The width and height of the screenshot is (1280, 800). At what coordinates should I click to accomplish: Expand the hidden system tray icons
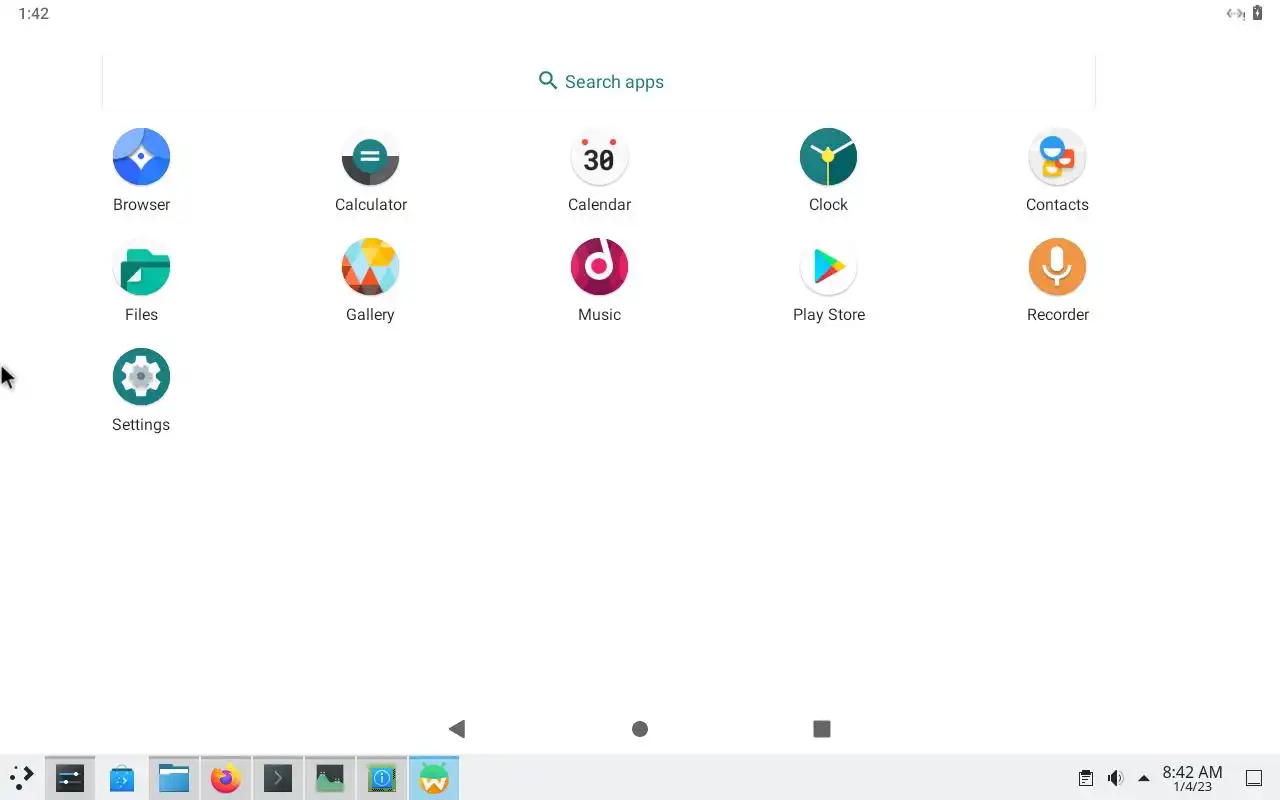1144,778
